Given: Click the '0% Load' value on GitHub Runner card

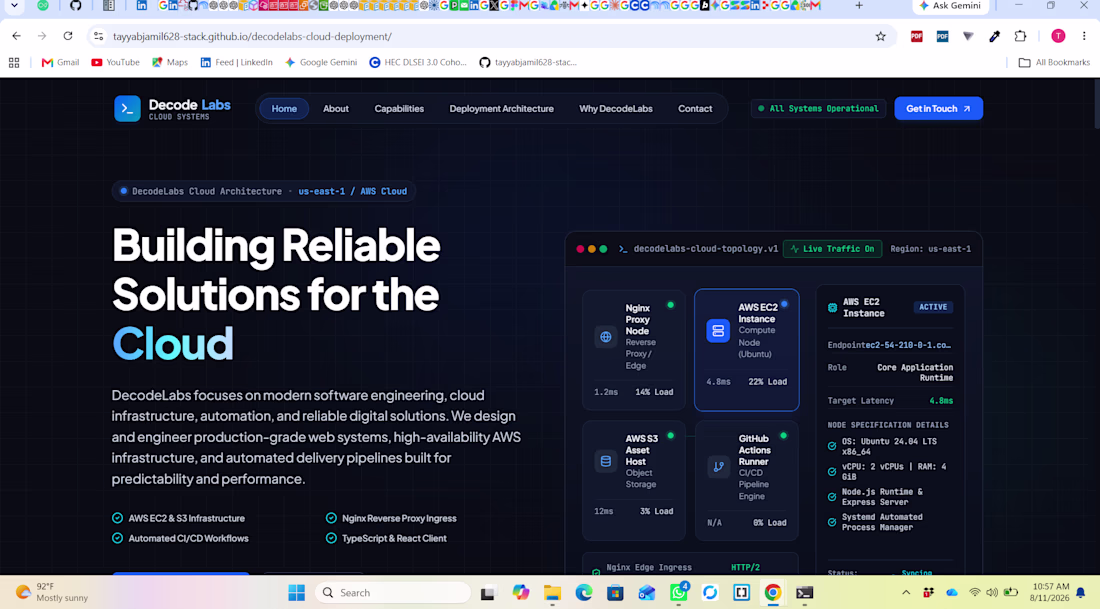Looking at the screenshot, I should coord(770,523).
